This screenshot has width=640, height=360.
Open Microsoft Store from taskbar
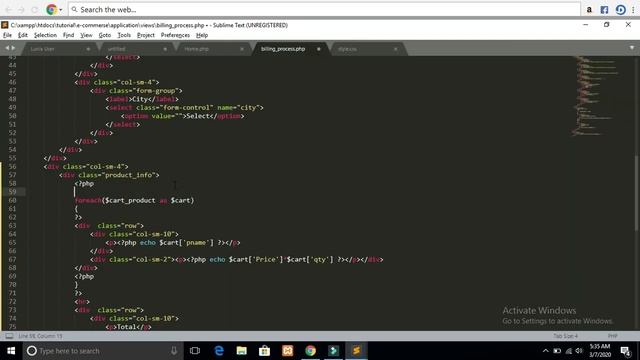point(264,351)
